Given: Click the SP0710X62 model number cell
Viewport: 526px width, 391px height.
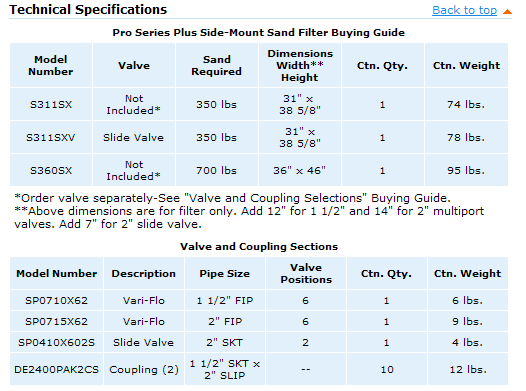Looking at the screenshot, I should click(56, 300).
